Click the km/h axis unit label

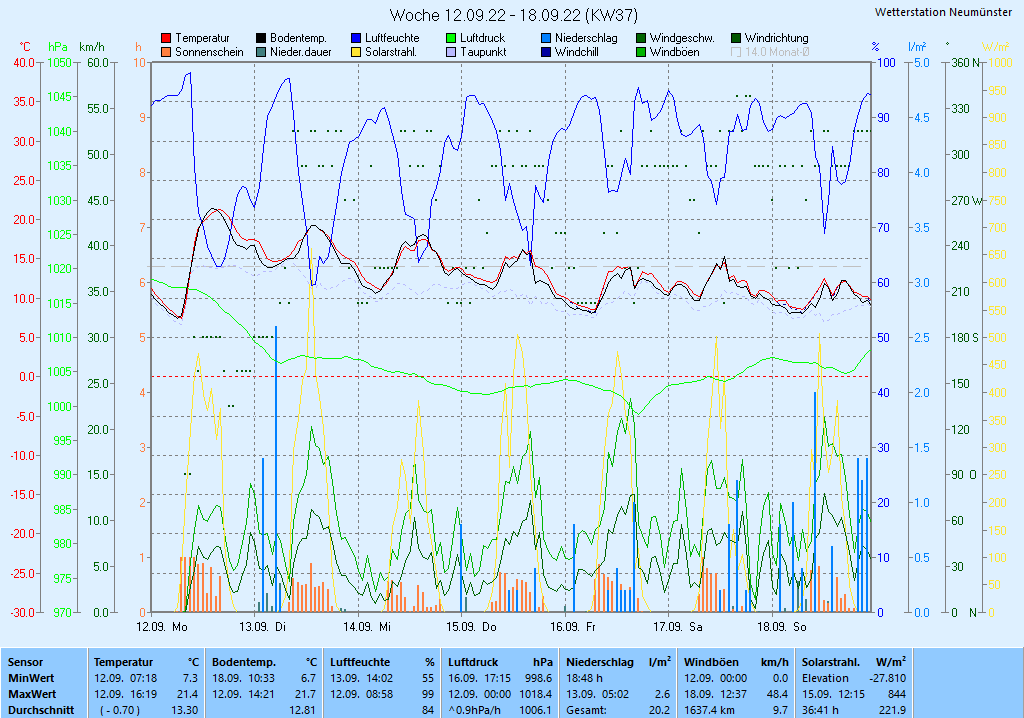pos(91,47)
